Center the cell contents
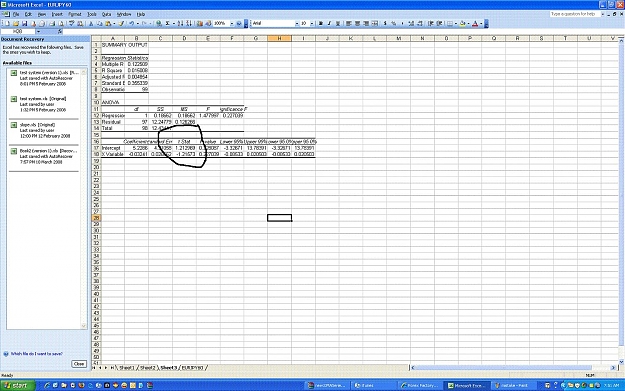Image resolution: width=625 pixels, height=391 pixels. 358,24
